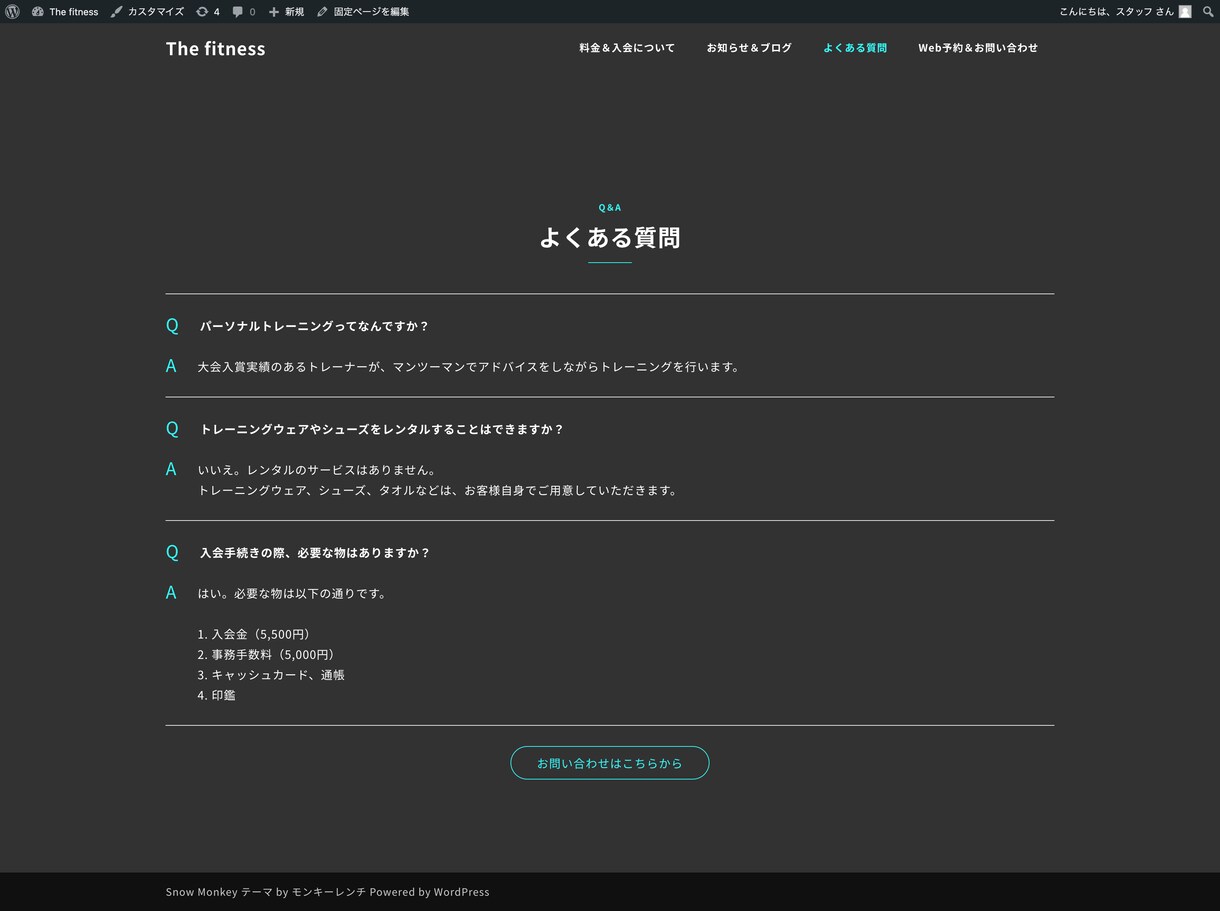Click the question 入会手続きの際、必要な物はありますか？
The image size is (1220, 911).
point(315,553)
